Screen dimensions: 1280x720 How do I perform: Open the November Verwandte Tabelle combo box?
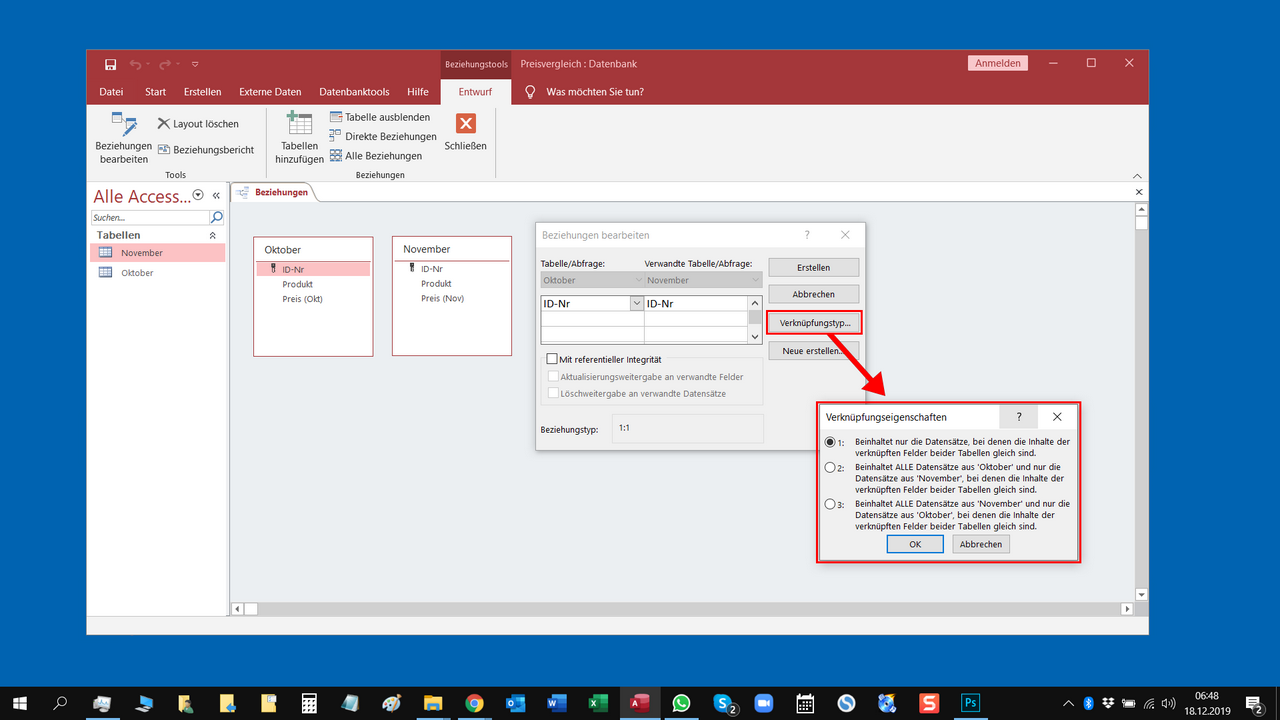click(703, 281)
